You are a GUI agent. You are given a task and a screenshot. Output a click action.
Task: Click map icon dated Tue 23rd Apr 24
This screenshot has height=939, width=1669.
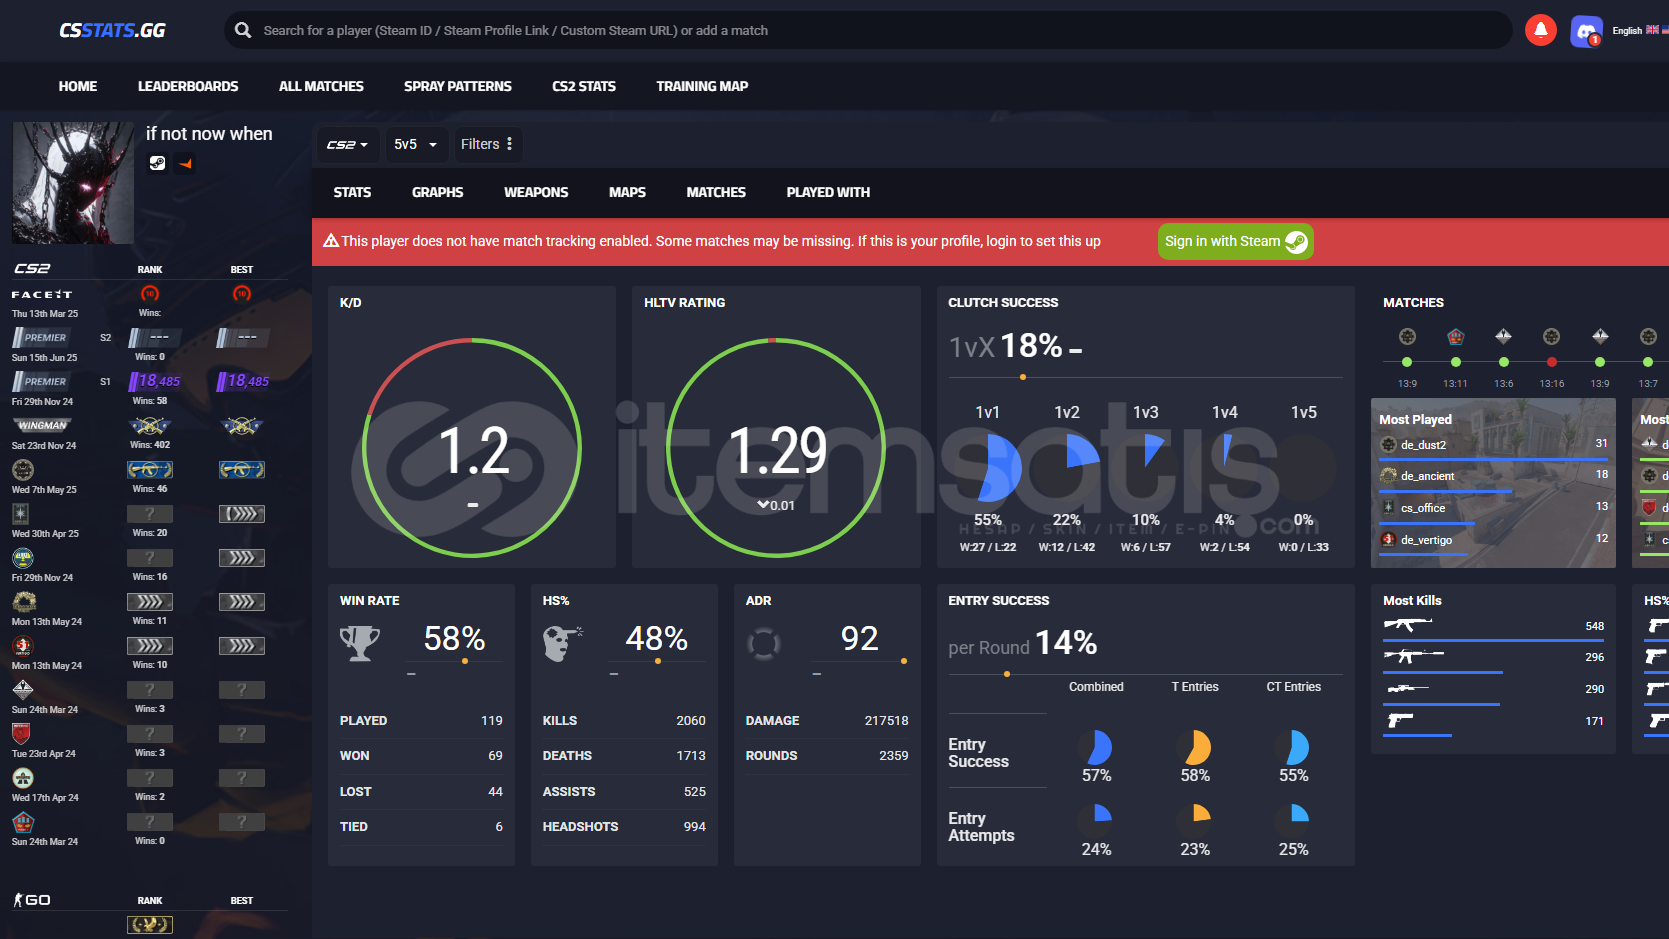[x=22, y=733]
